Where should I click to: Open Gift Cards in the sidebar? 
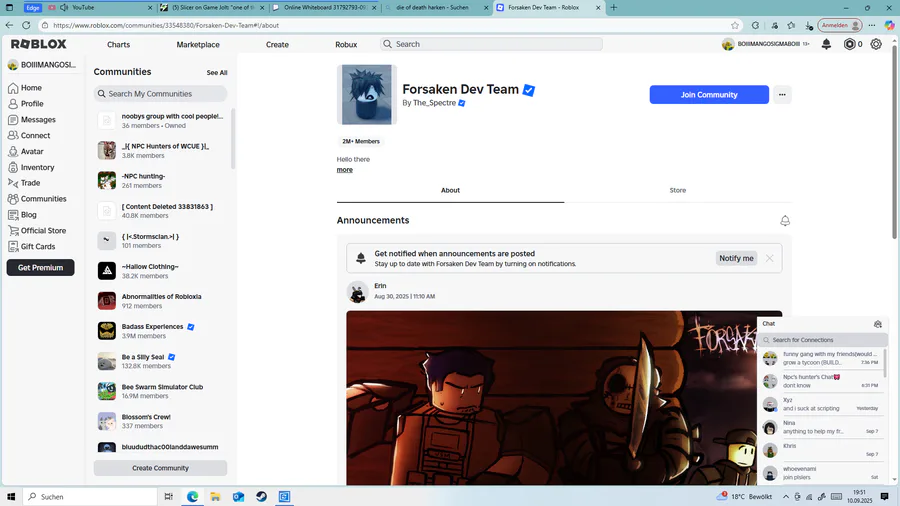(x=38, y=247)
